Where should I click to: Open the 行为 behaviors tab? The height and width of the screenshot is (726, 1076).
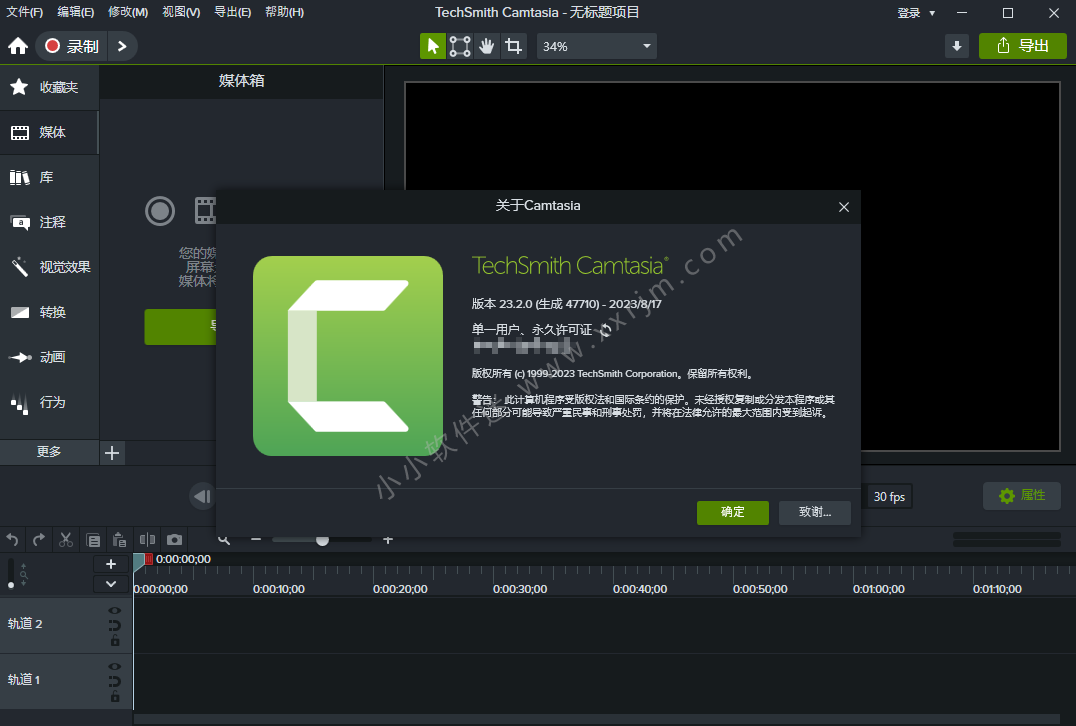click(49, 402)
